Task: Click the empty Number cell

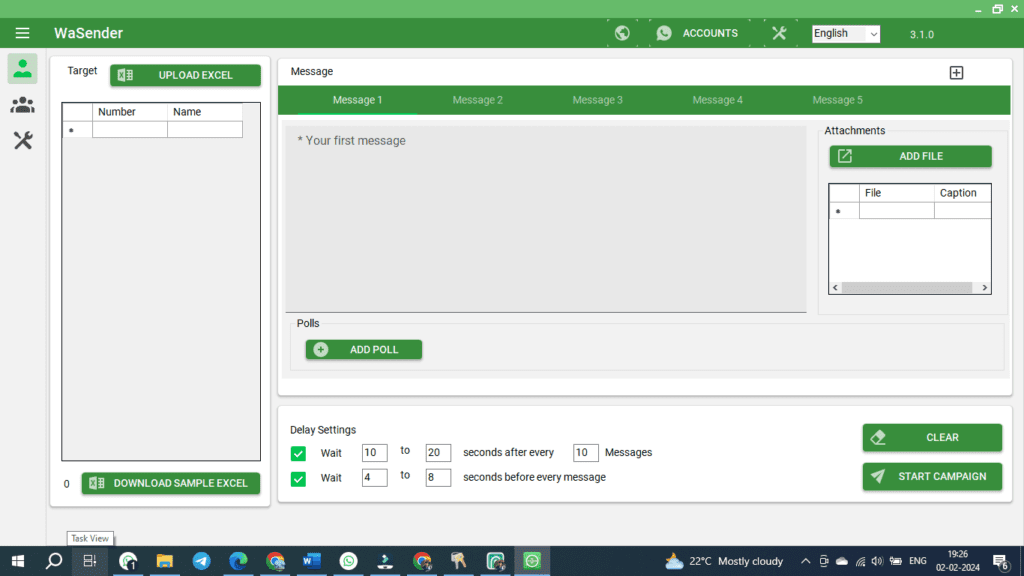Action: coord(129,129)
